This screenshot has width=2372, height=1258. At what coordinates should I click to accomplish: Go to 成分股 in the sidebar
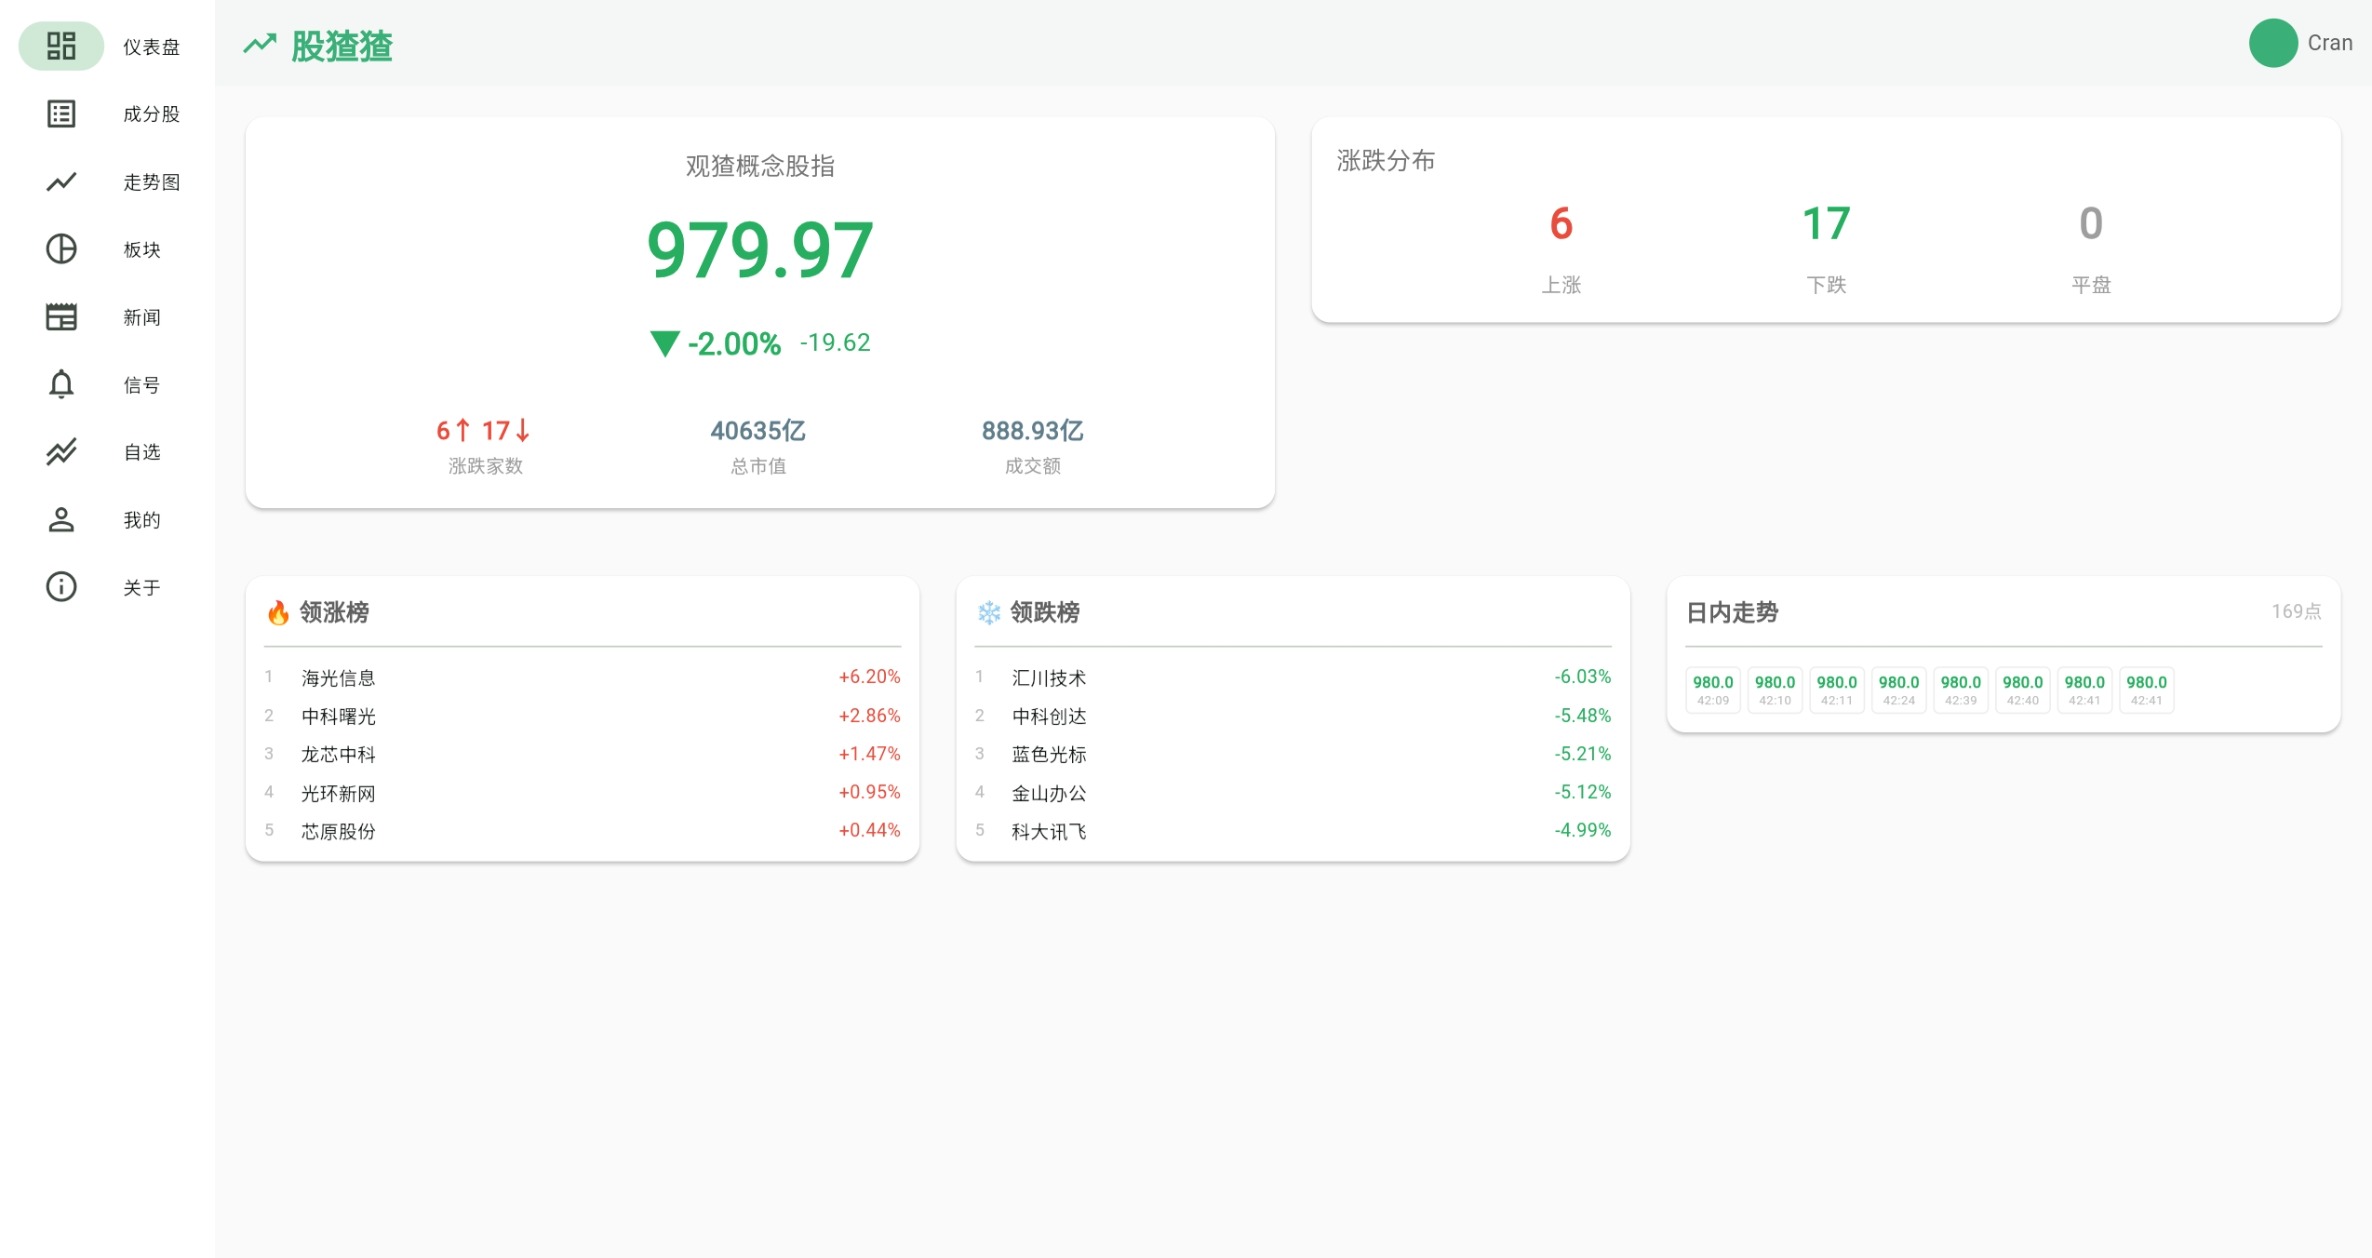(151, 114)
